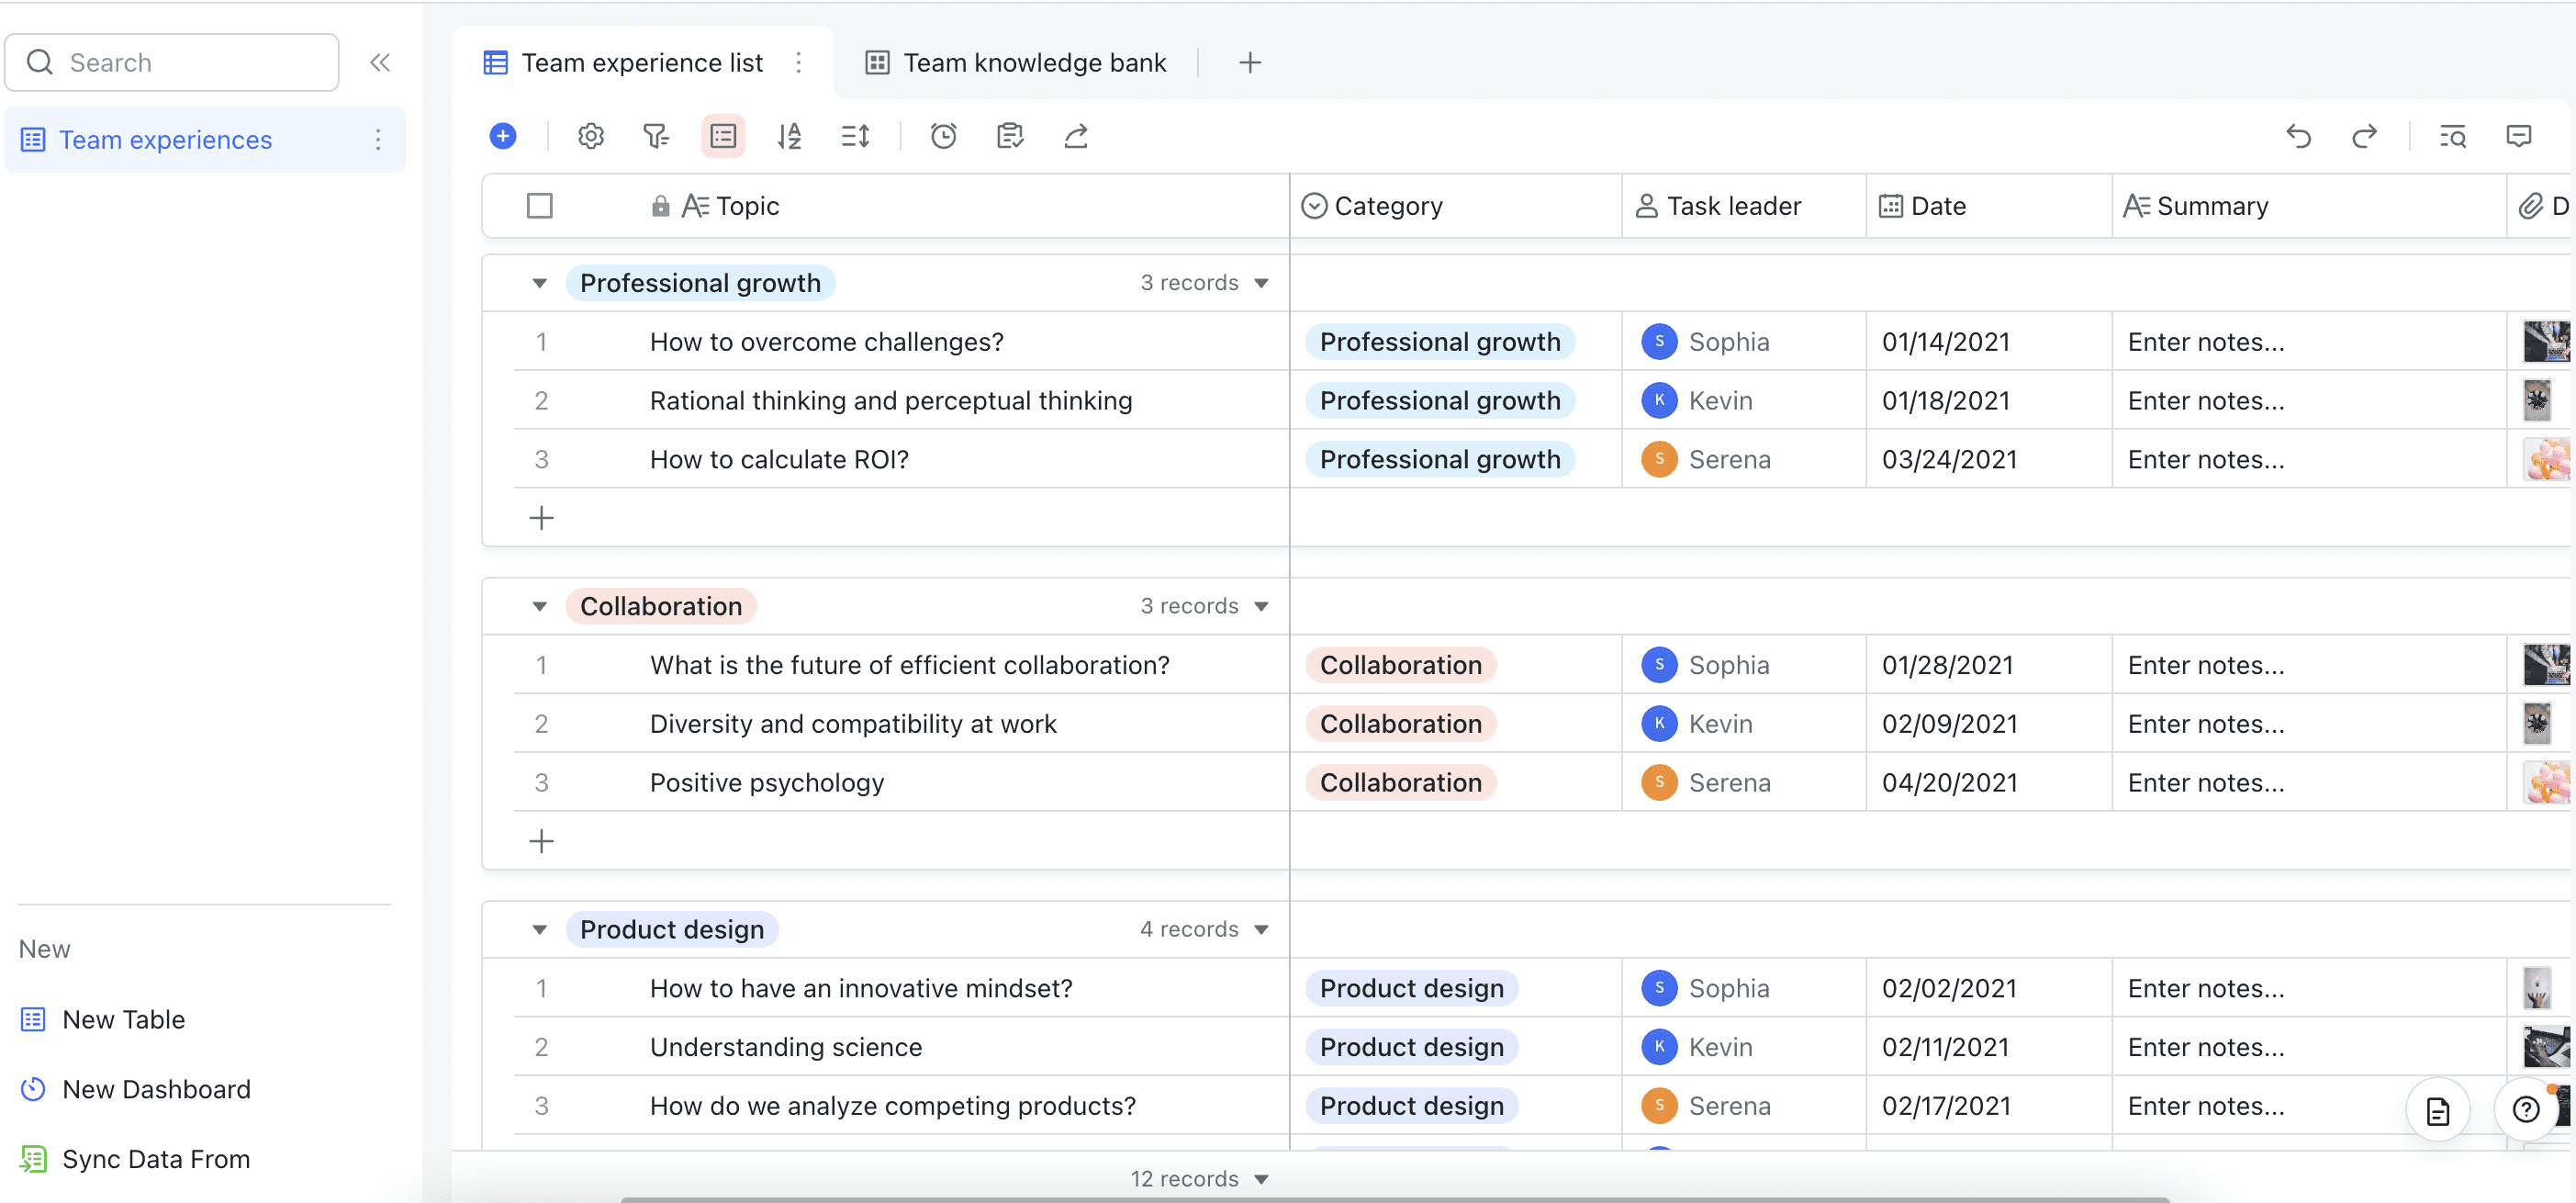Open the row height tool
This screenshot has width=2576, height=1203.
click(x=856, y=136)
